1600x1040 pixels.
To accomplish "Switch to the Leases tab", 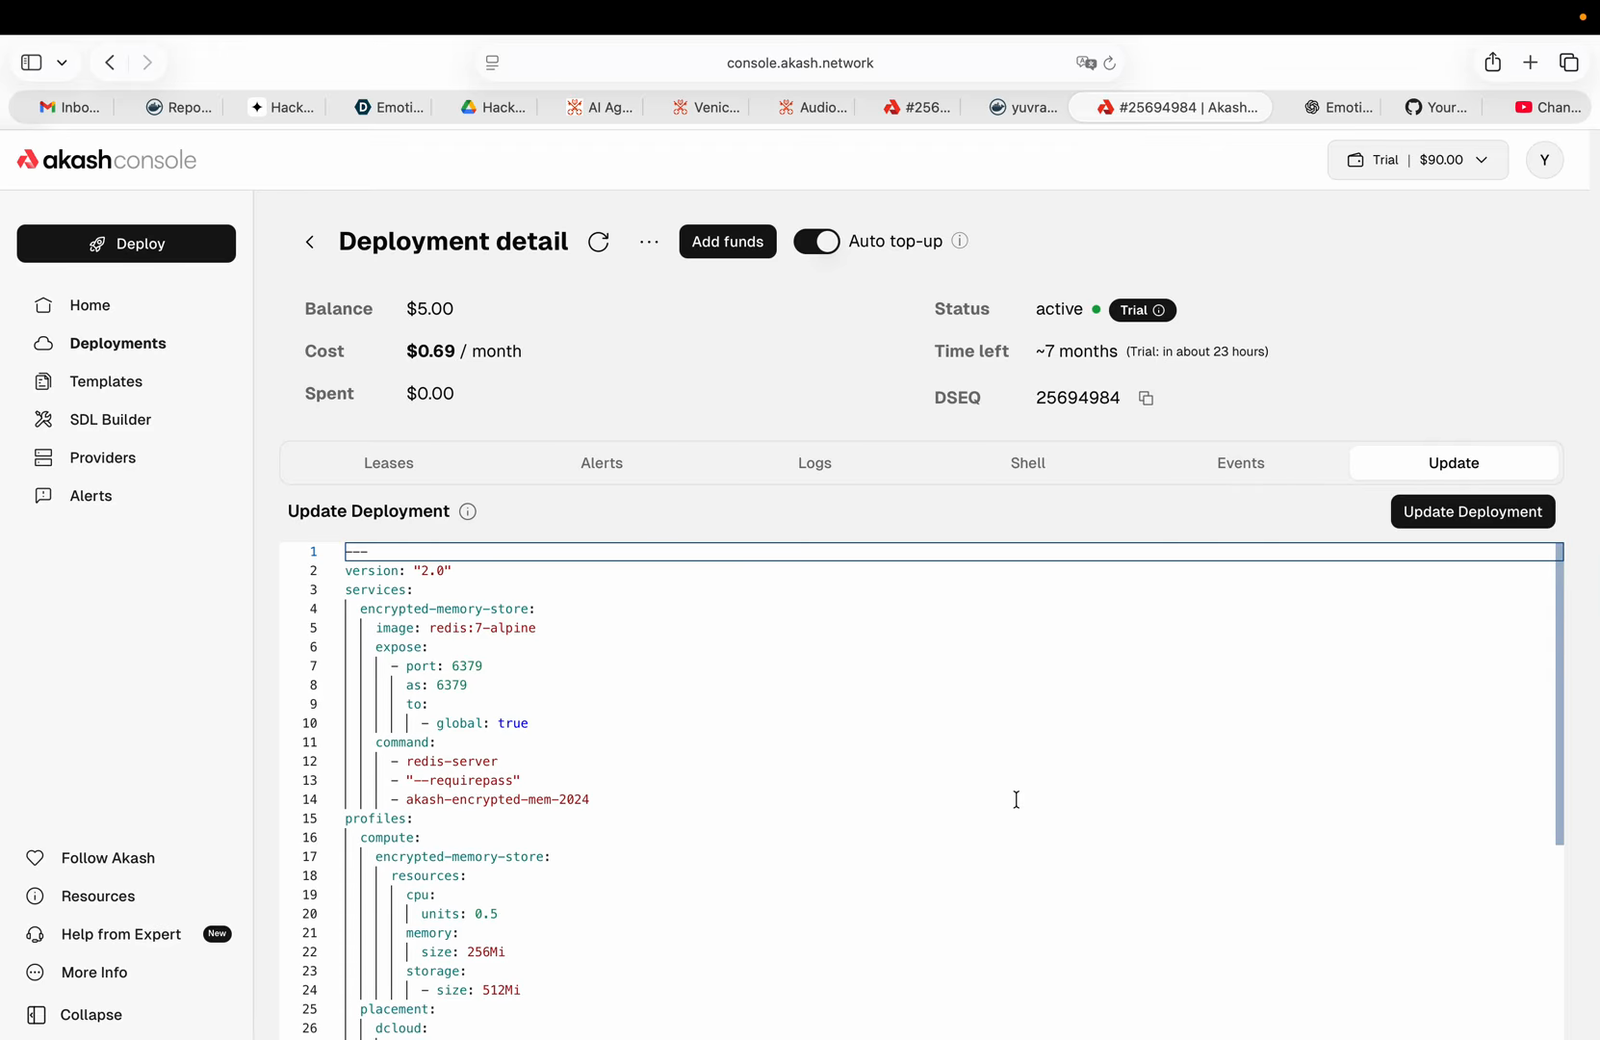I will (389, 463).
